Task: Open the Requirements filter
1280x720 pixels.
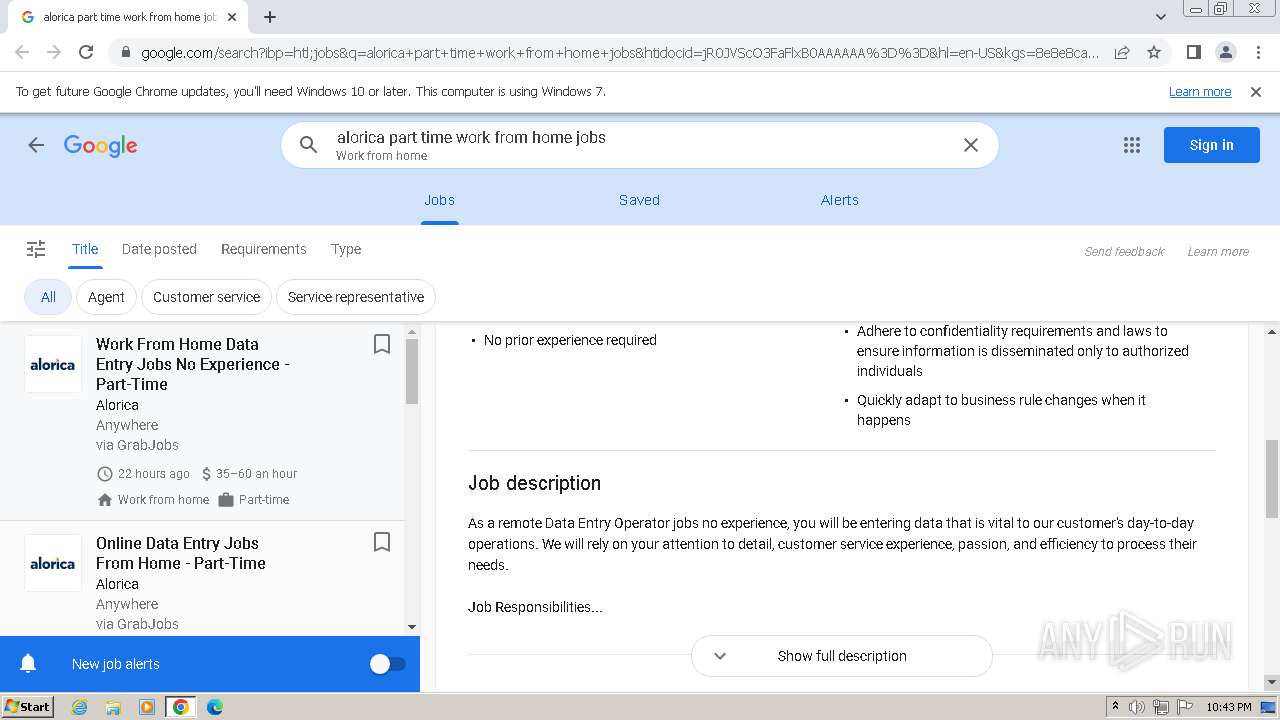Action: point(264,249)
